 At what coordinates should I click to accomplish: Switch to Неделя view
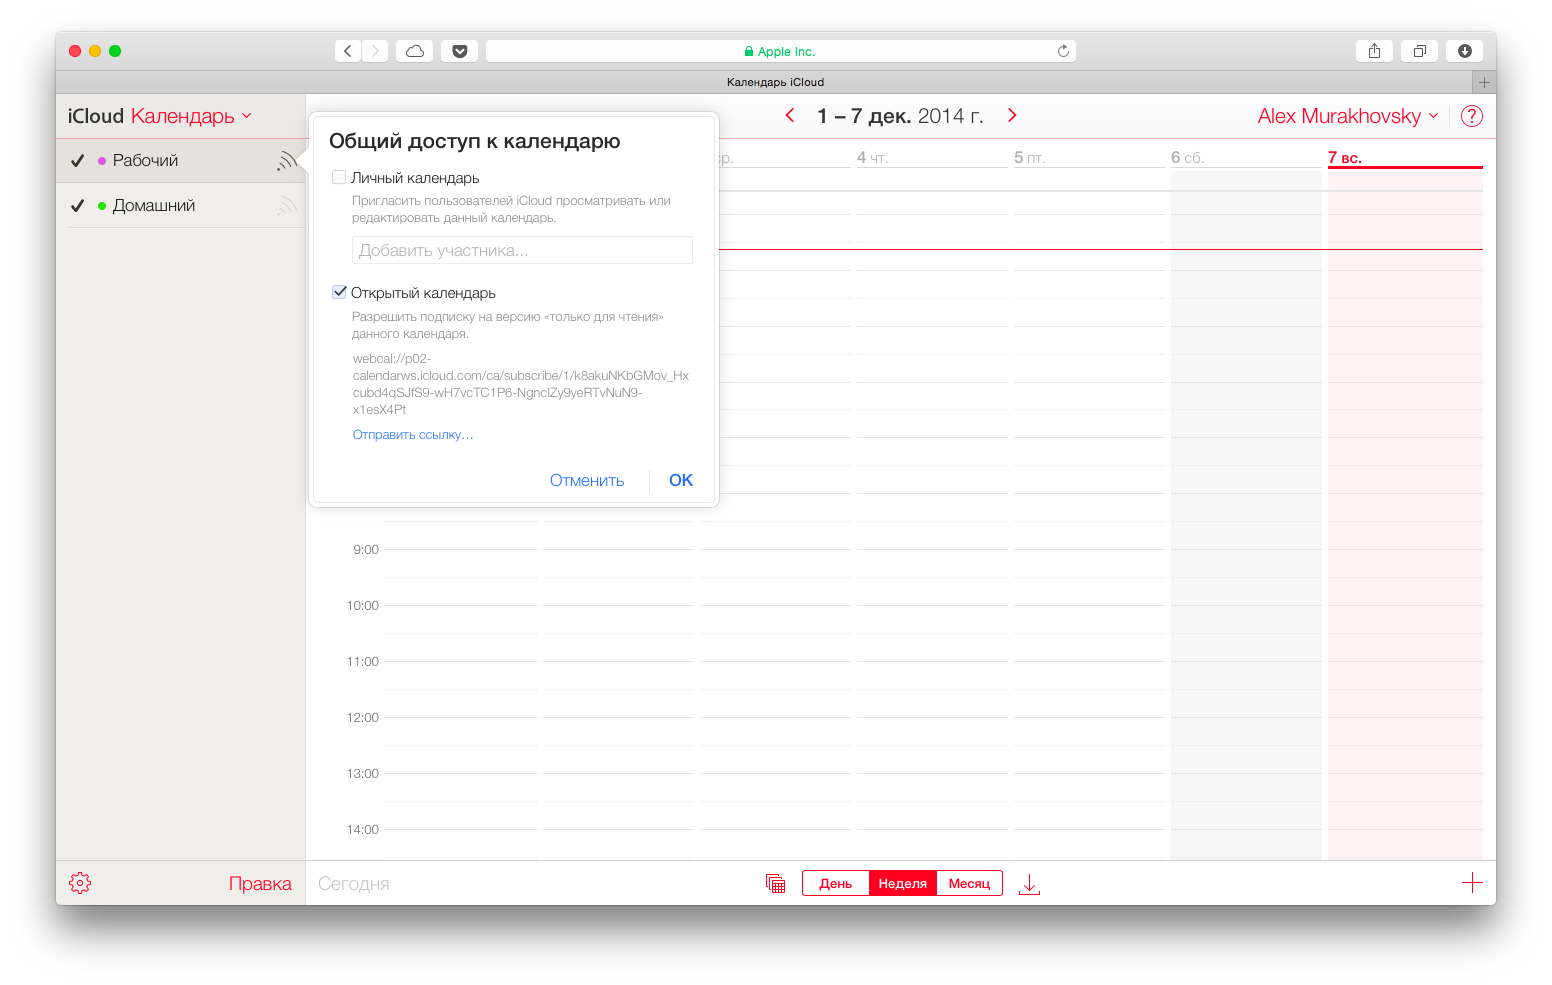tap(903, 883)
